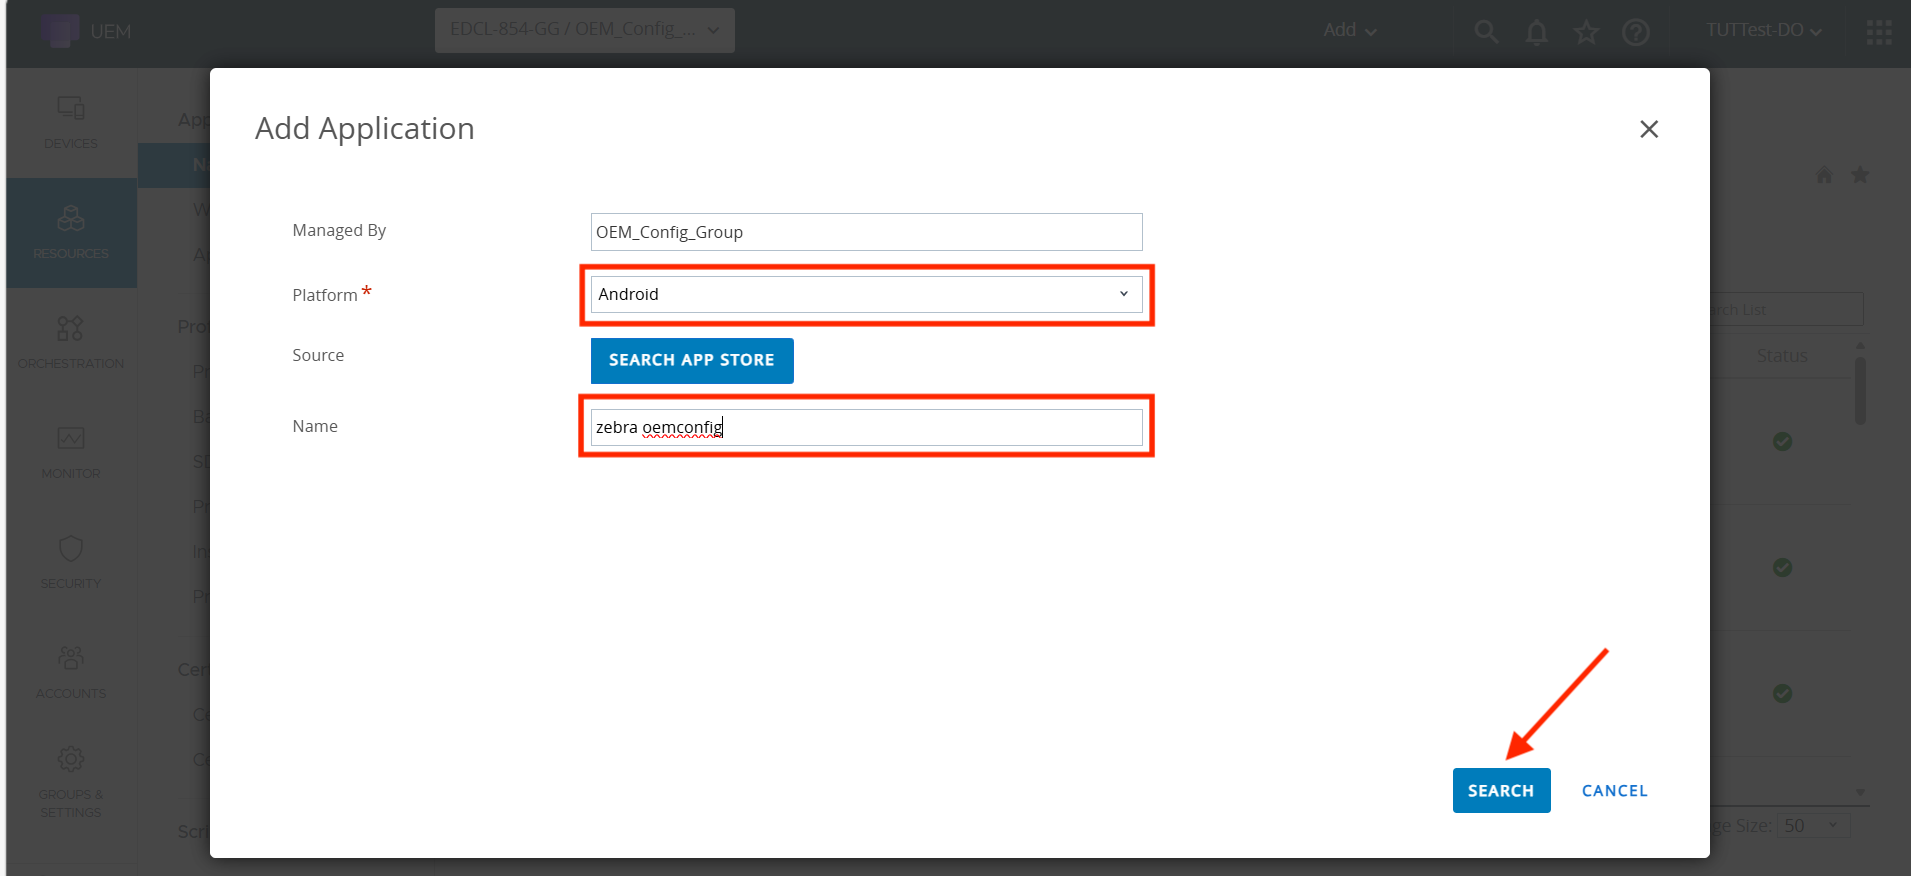This screenshot has width=1911, height=876.
Task: Expand the Add dropdown in header
Action: click(1349, 31)
